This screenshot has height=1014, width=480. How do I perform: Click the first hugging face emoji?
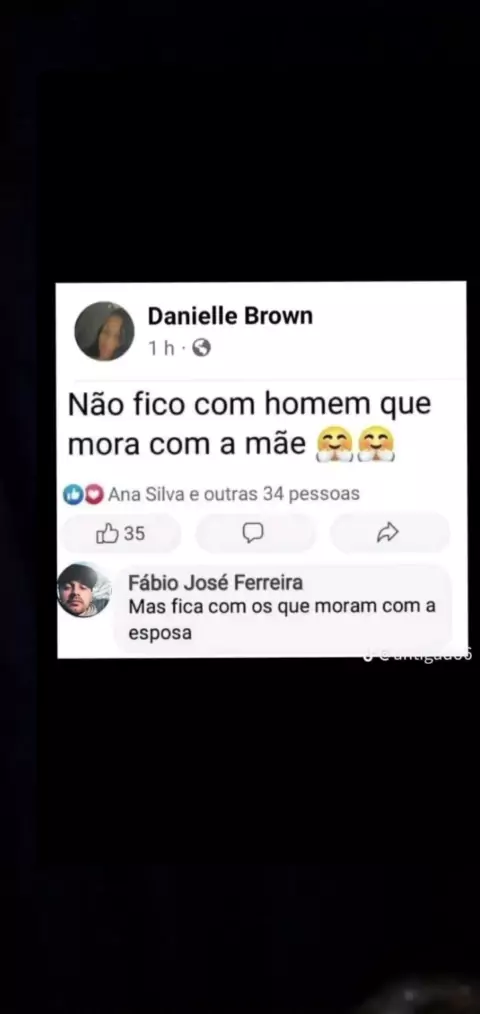tap(334, 445)
